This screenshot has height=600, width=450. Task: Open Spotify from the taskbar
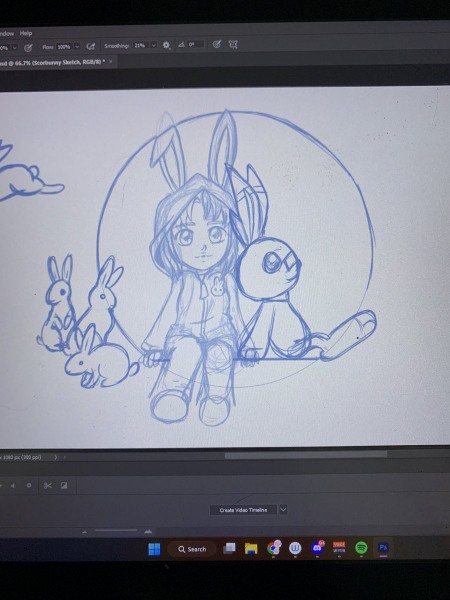pos(361,548)
